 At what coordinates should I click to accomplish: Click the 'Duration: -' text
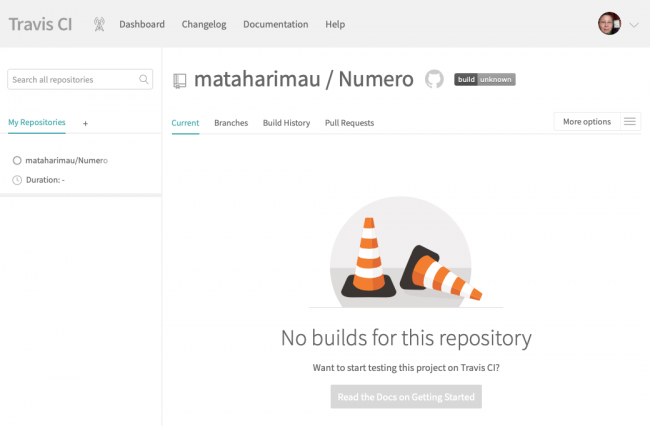(45, 180)
